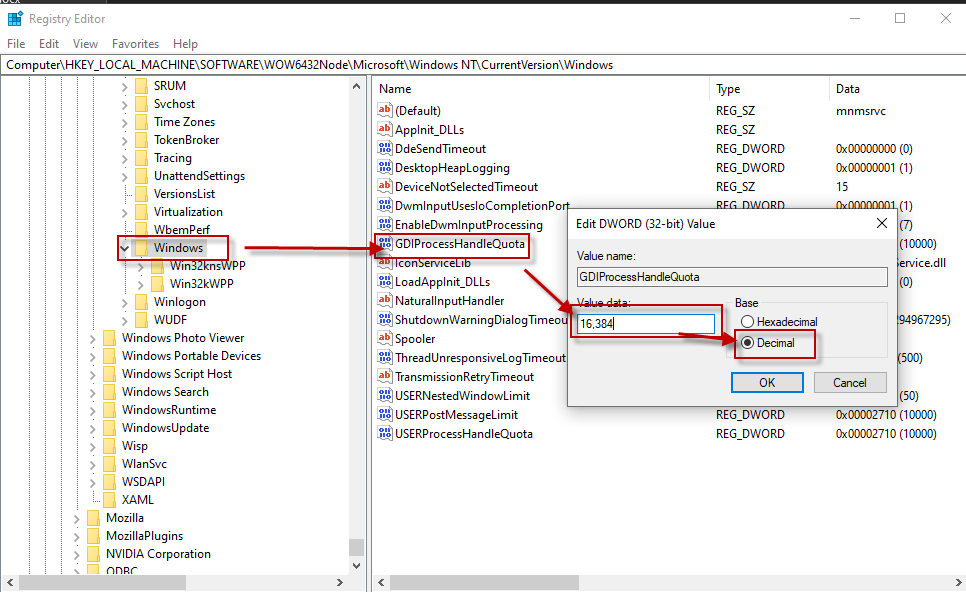966x592 pixels.
Task: Click the USERProcessHandleQuota DWORD icon
Action: coord(385,433)
